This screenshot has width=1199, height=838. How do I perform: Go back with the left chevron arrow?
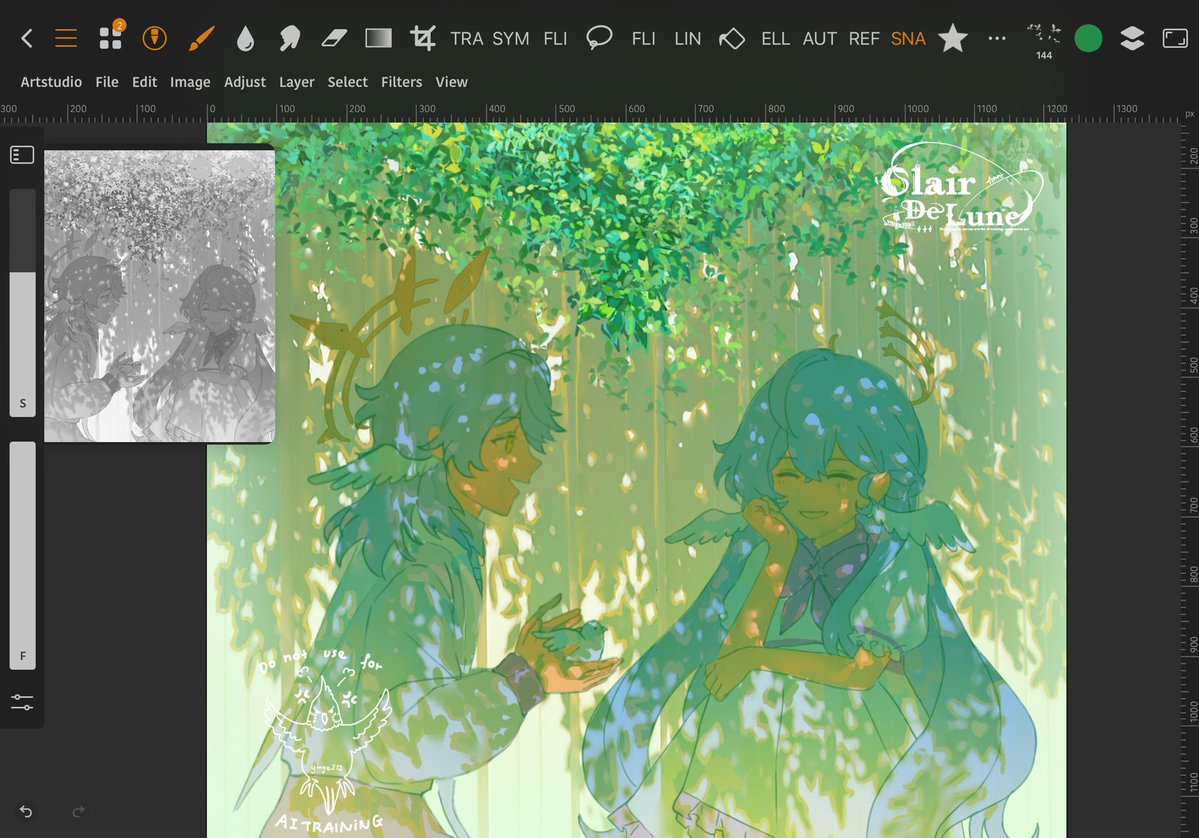27,38
